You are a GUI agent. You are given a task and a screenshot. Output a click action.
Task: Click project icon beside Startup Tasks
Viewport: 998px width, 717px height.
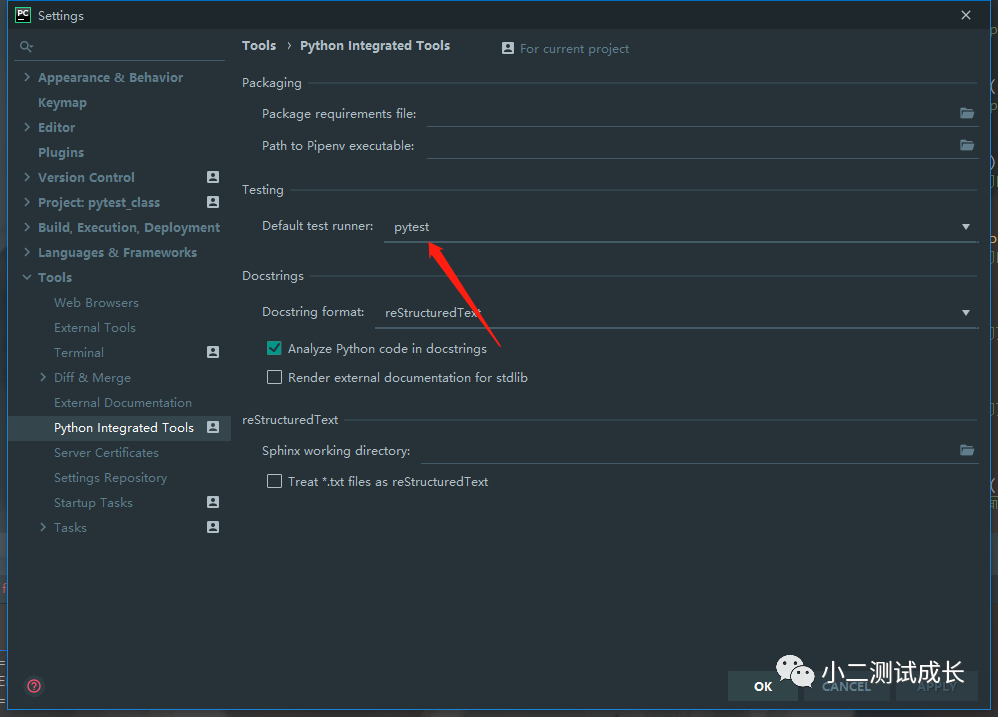pyautogui.click(x=213, y=502)
